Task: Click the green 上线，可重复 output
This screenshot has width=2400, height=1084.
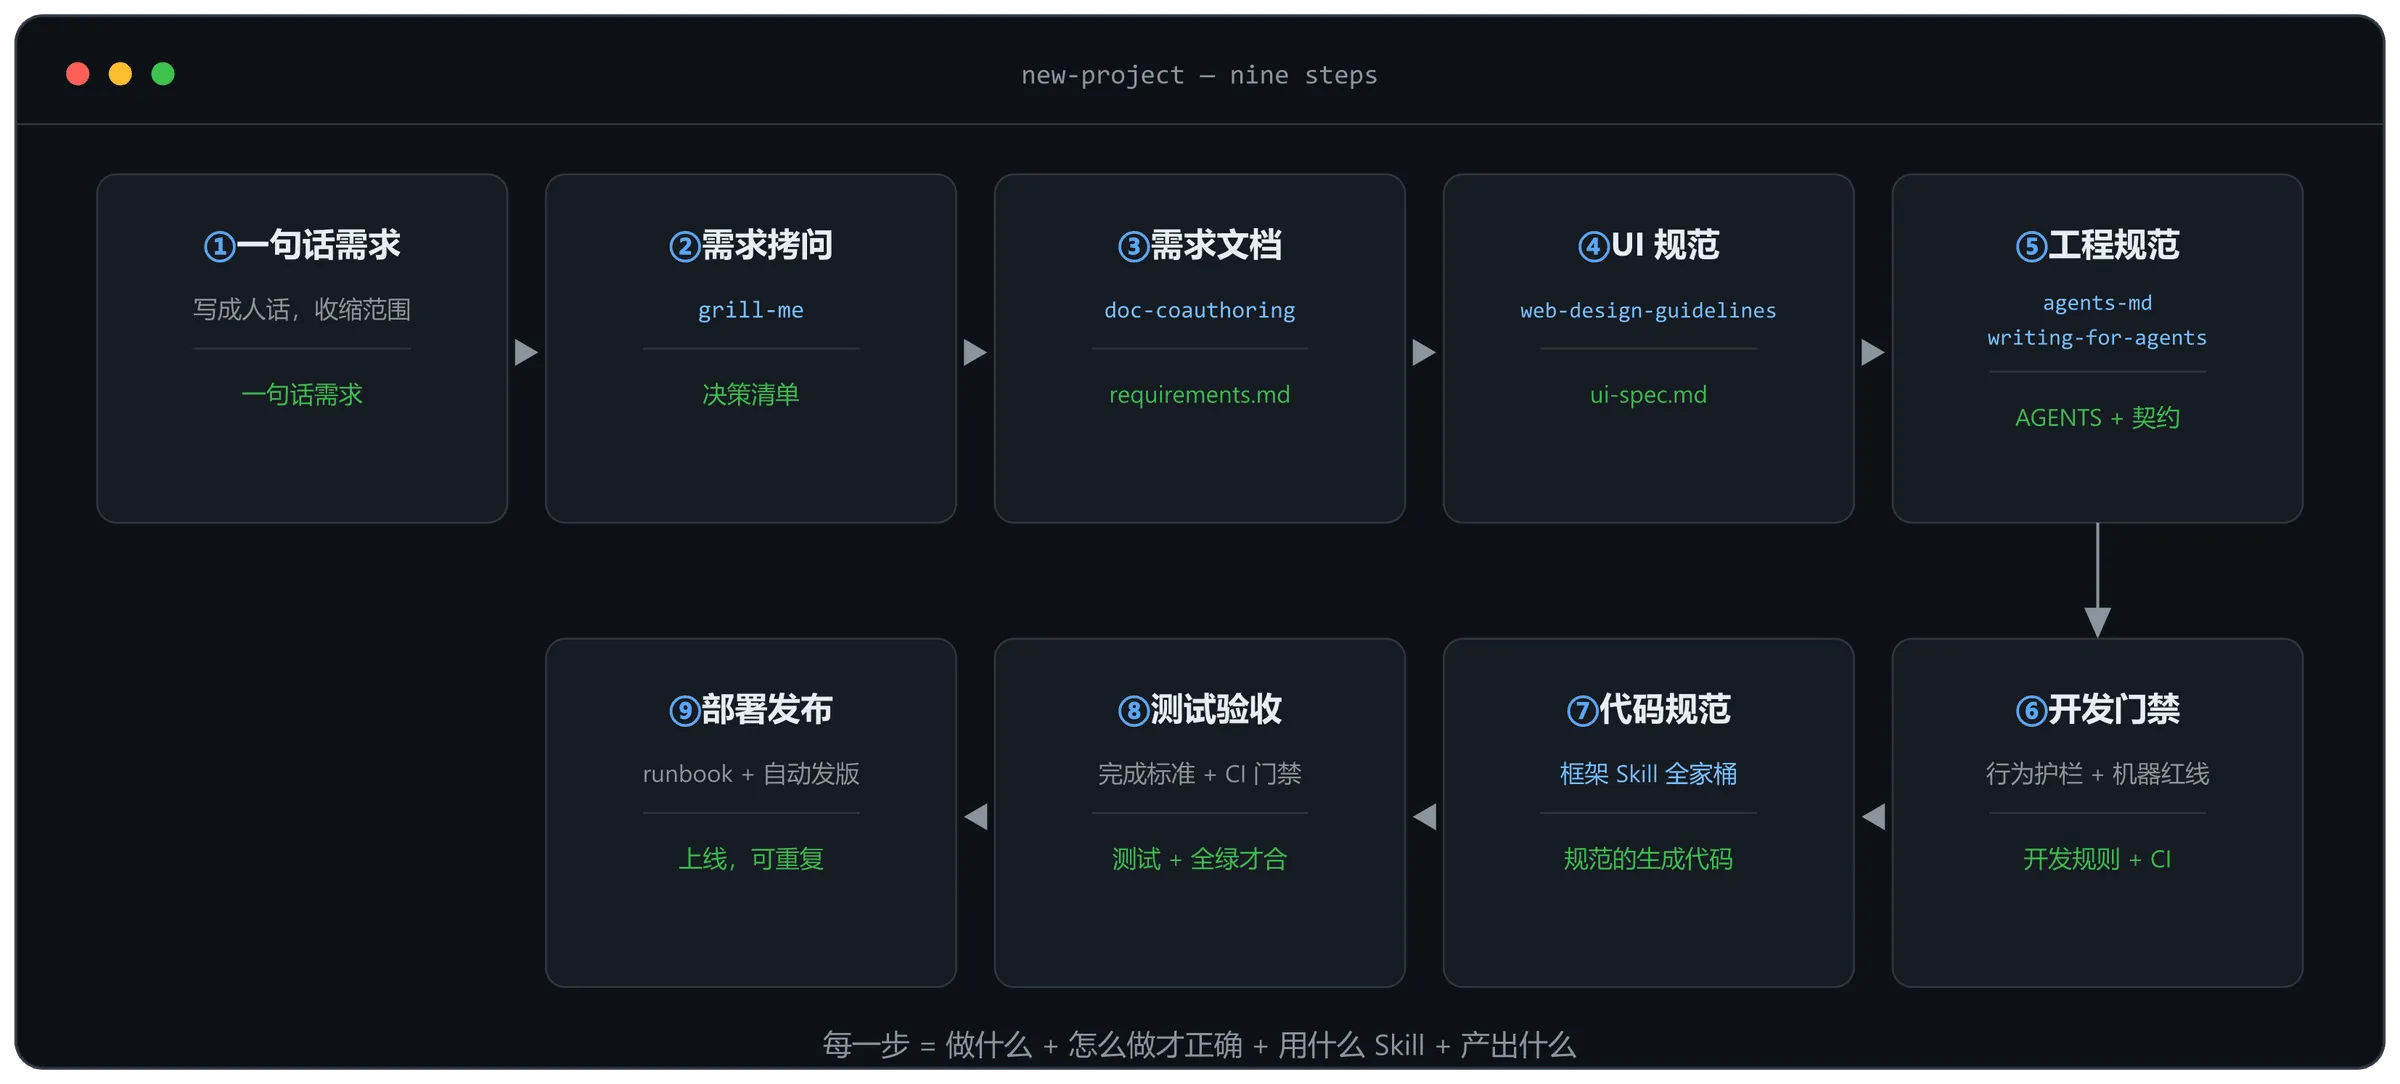Action: coord(751,859)
